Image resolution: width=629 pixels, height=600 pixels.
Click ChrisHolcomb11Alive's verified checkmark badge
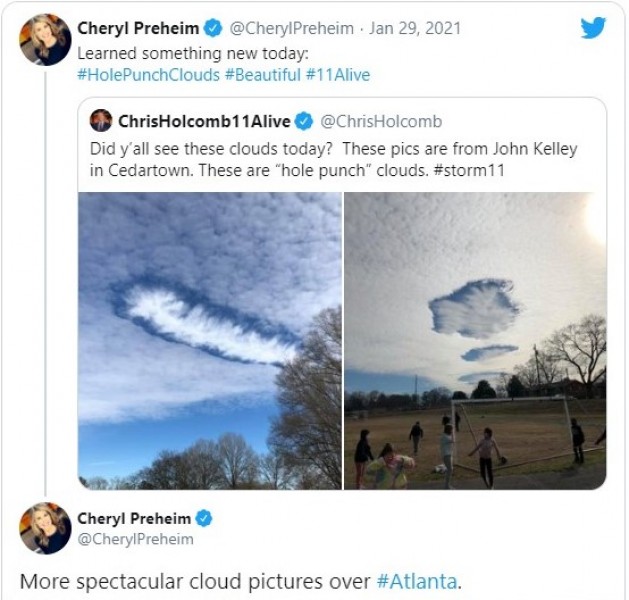click(x=304, y=122)
